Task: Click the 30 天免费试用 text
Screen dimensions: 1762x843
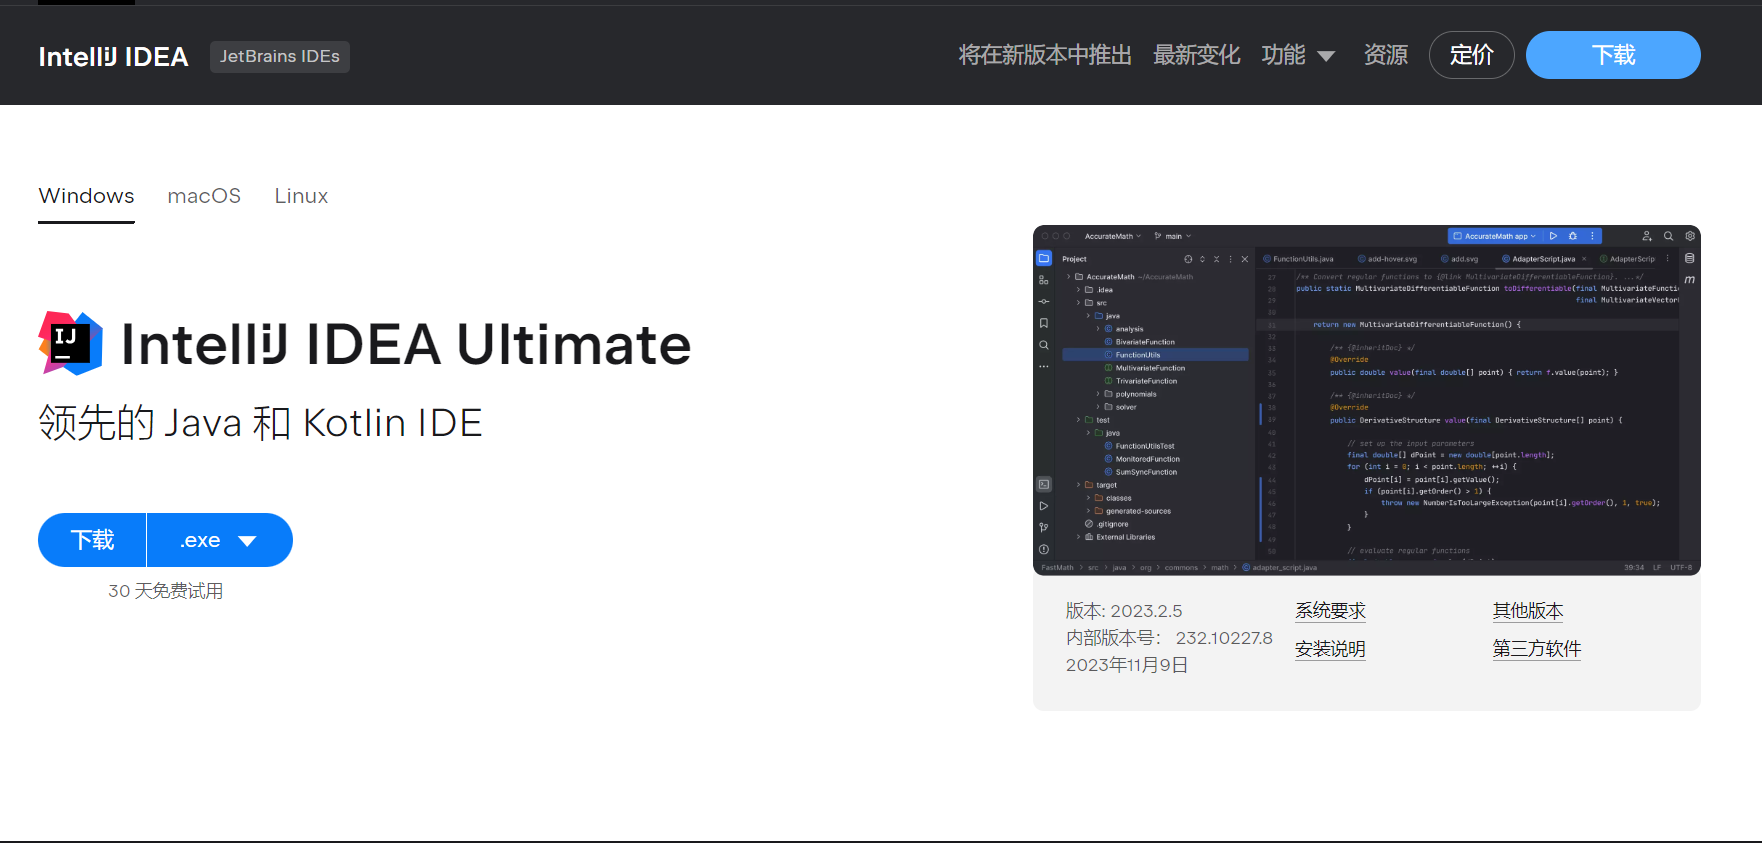Action: pos(166,591)
